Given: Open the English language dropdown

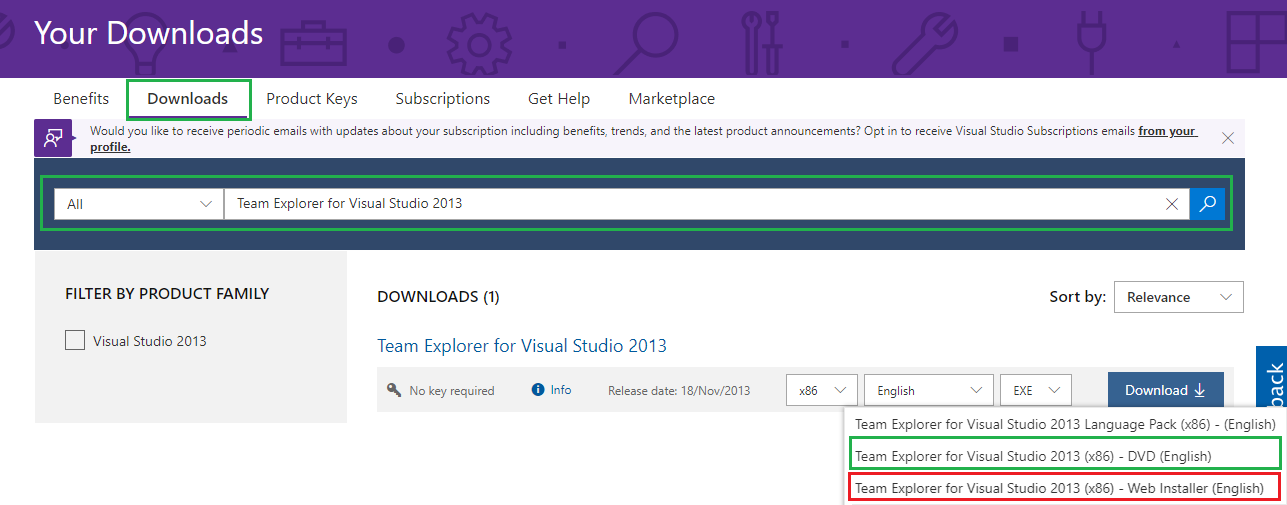Looking at the screenshot, I should point(929,390).
